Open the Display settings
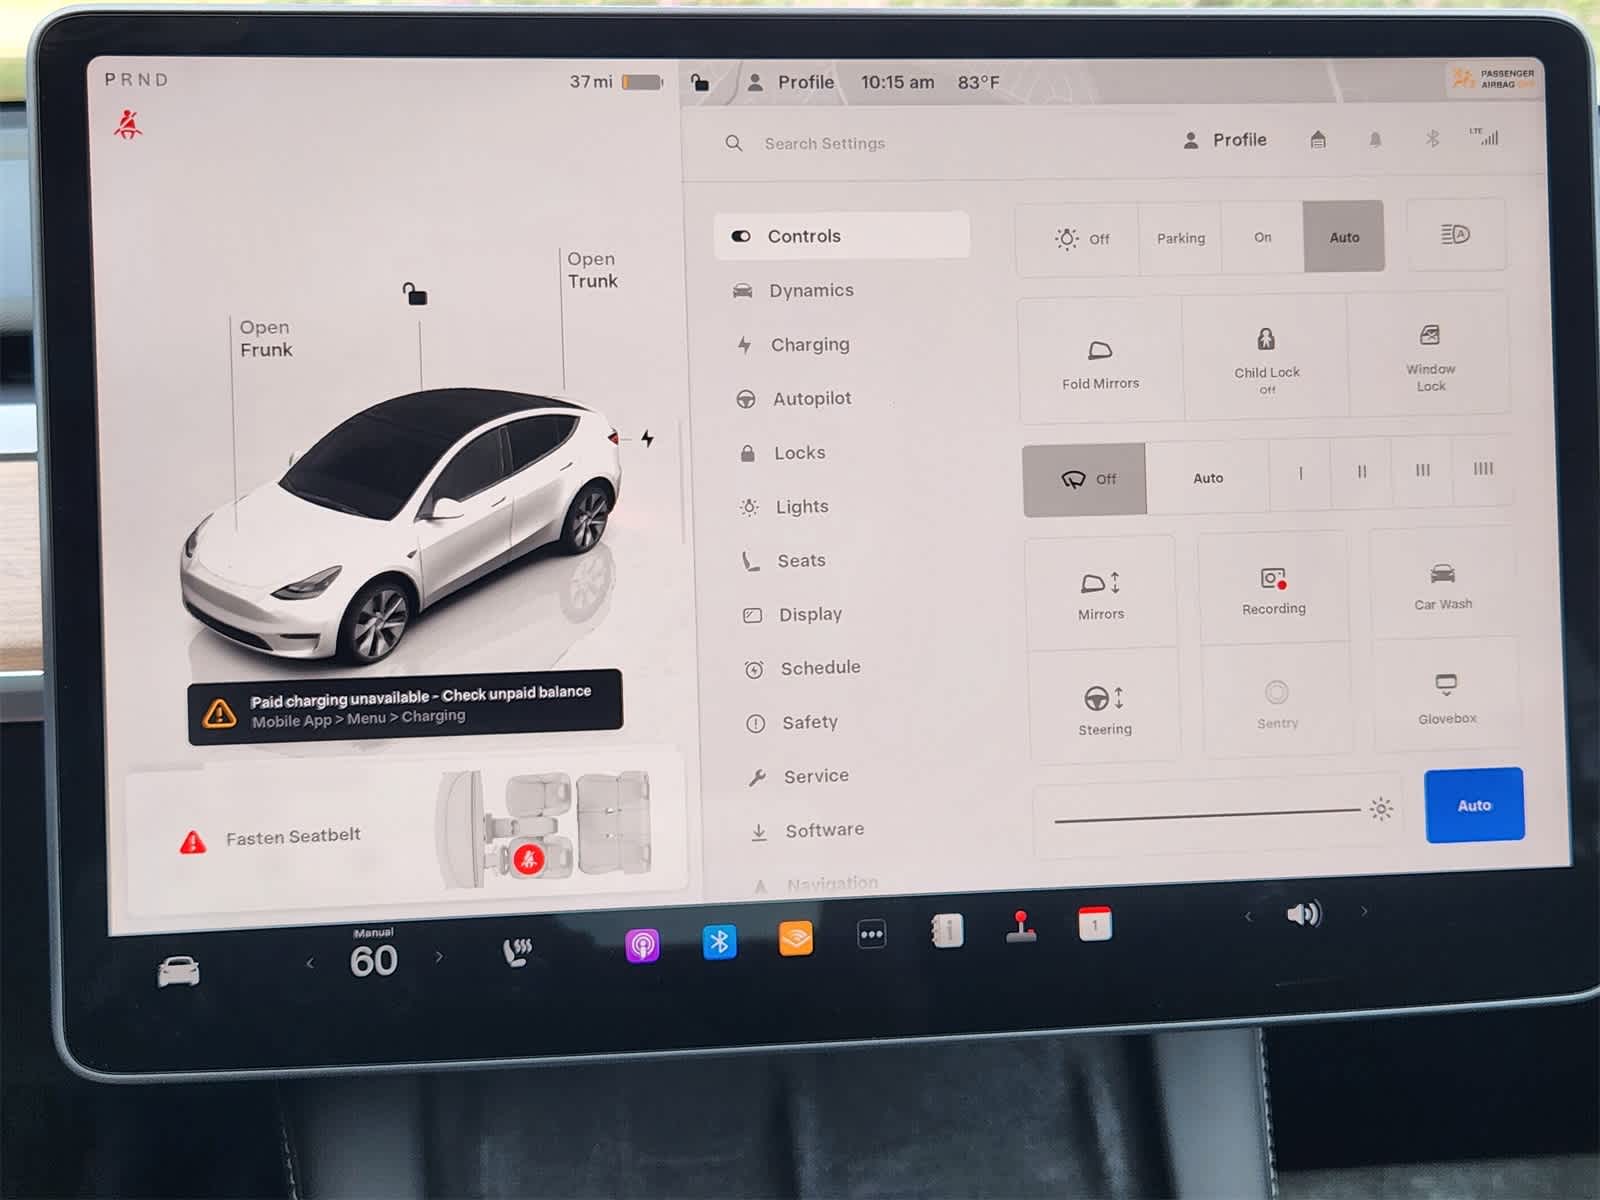Screen dimensions: 1600x1200 (792, 614)
